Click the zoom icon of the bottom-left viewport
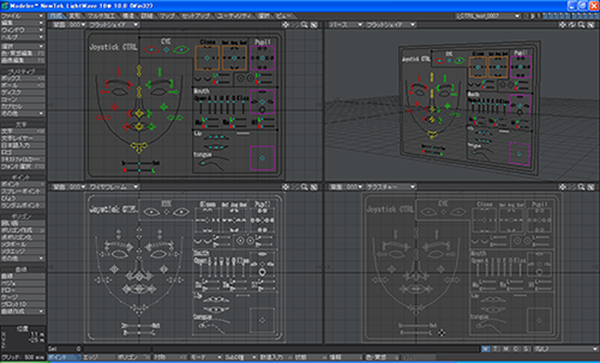 [x=304, y=187]
